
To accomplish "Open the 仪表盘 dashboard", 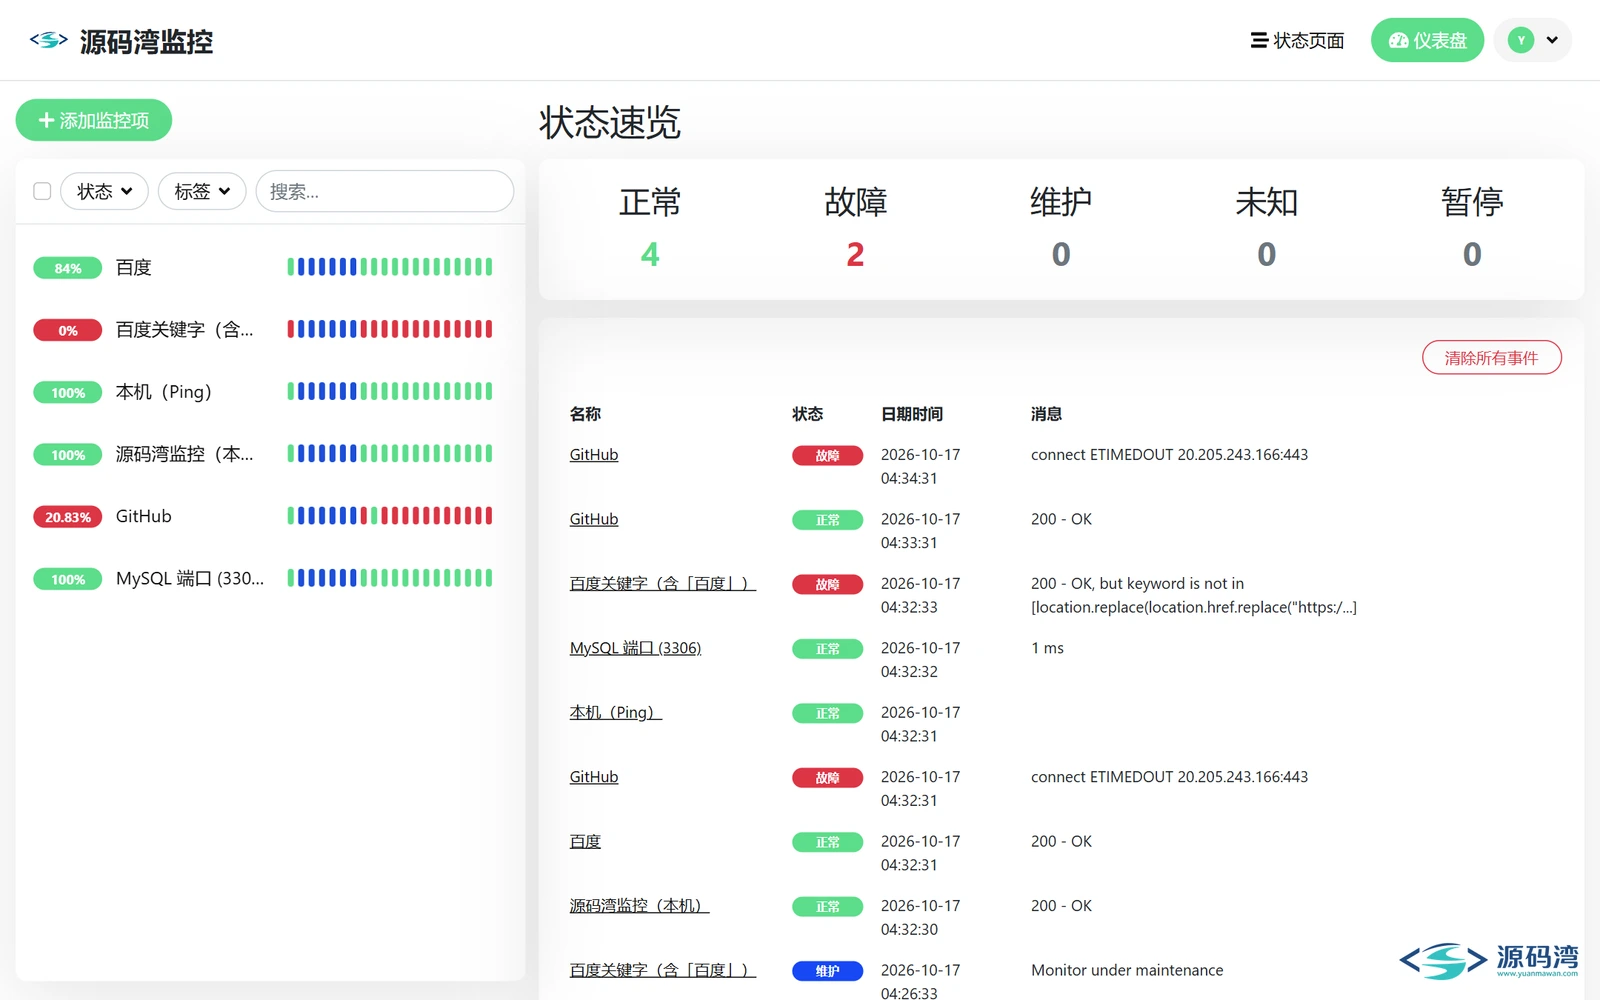I will point(1427,40).
